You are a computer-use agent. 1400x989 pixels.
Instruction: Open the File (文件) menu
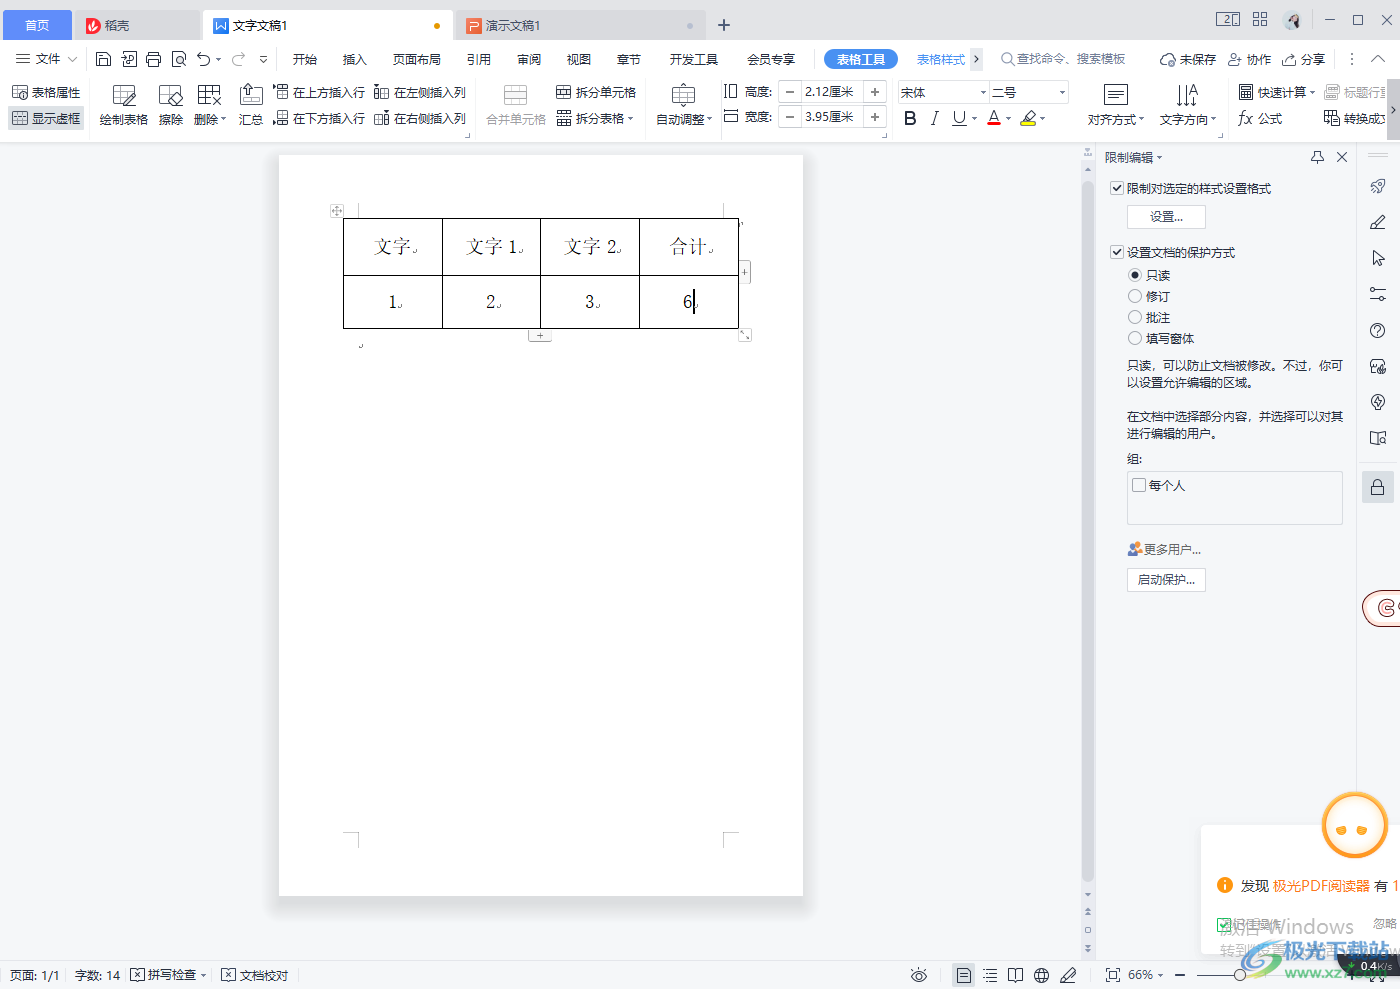46,59
